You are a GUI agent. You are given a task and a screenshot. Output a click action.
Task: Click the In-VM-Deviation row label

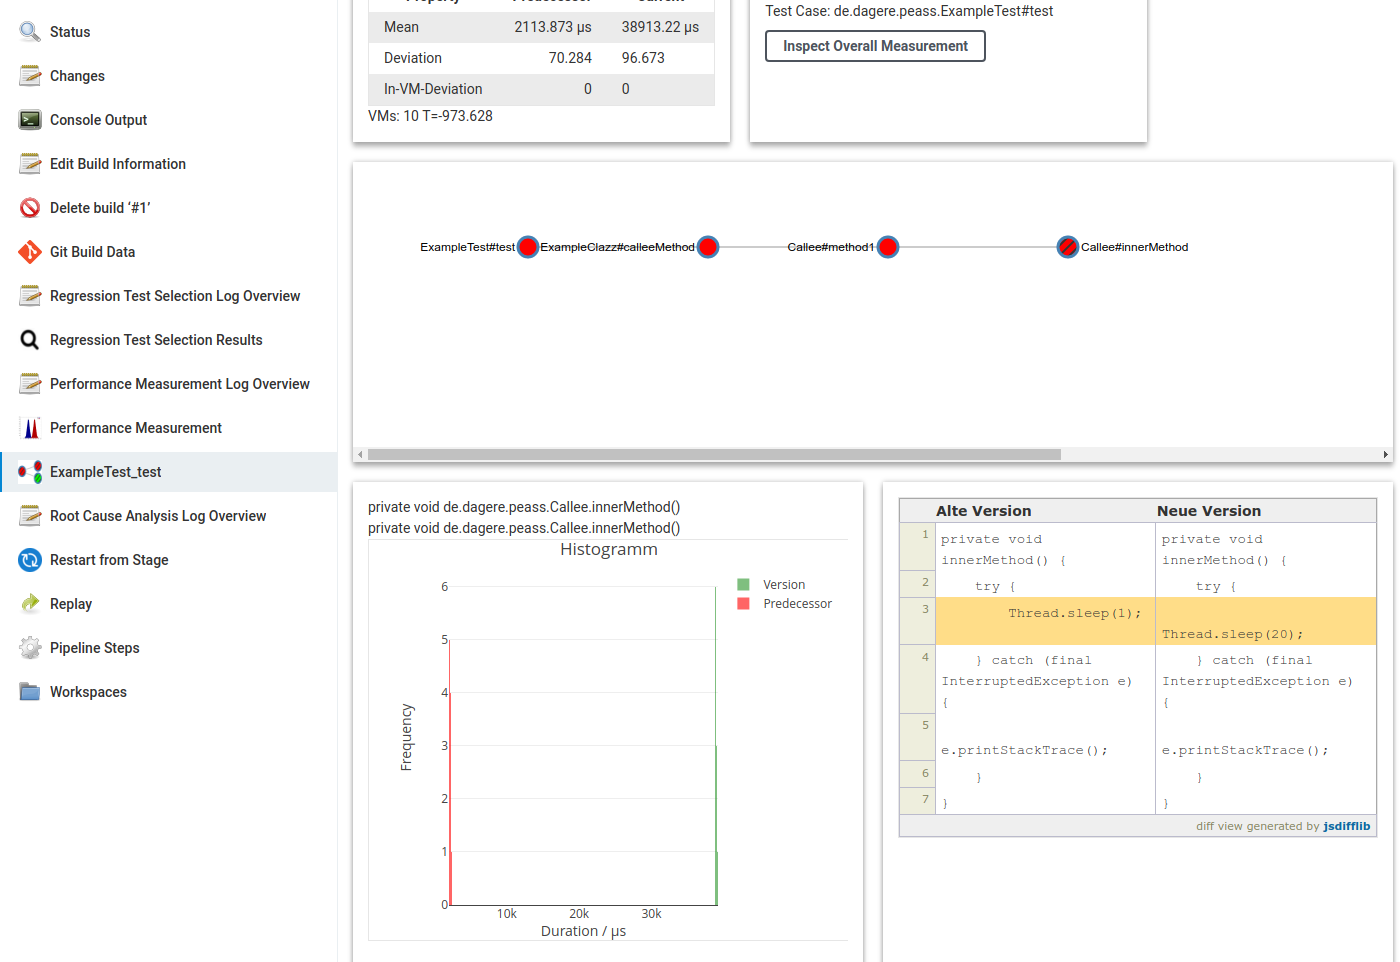click(x=433, y=89)
